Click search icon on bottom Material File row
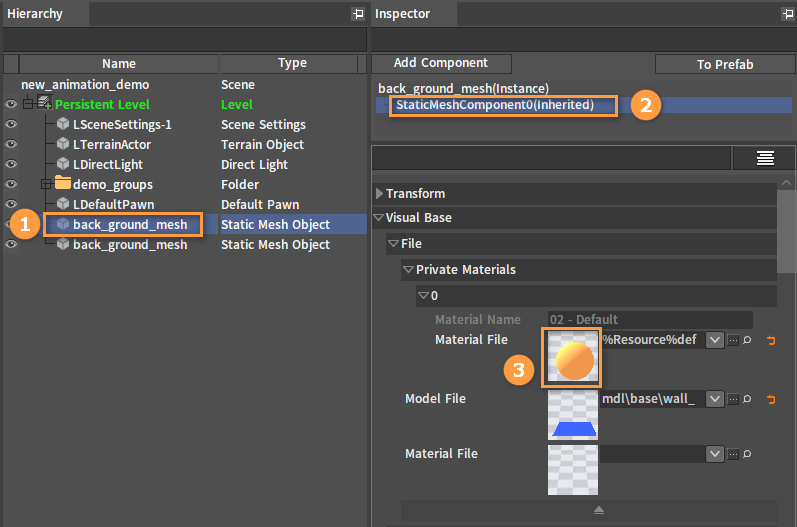 747,454
